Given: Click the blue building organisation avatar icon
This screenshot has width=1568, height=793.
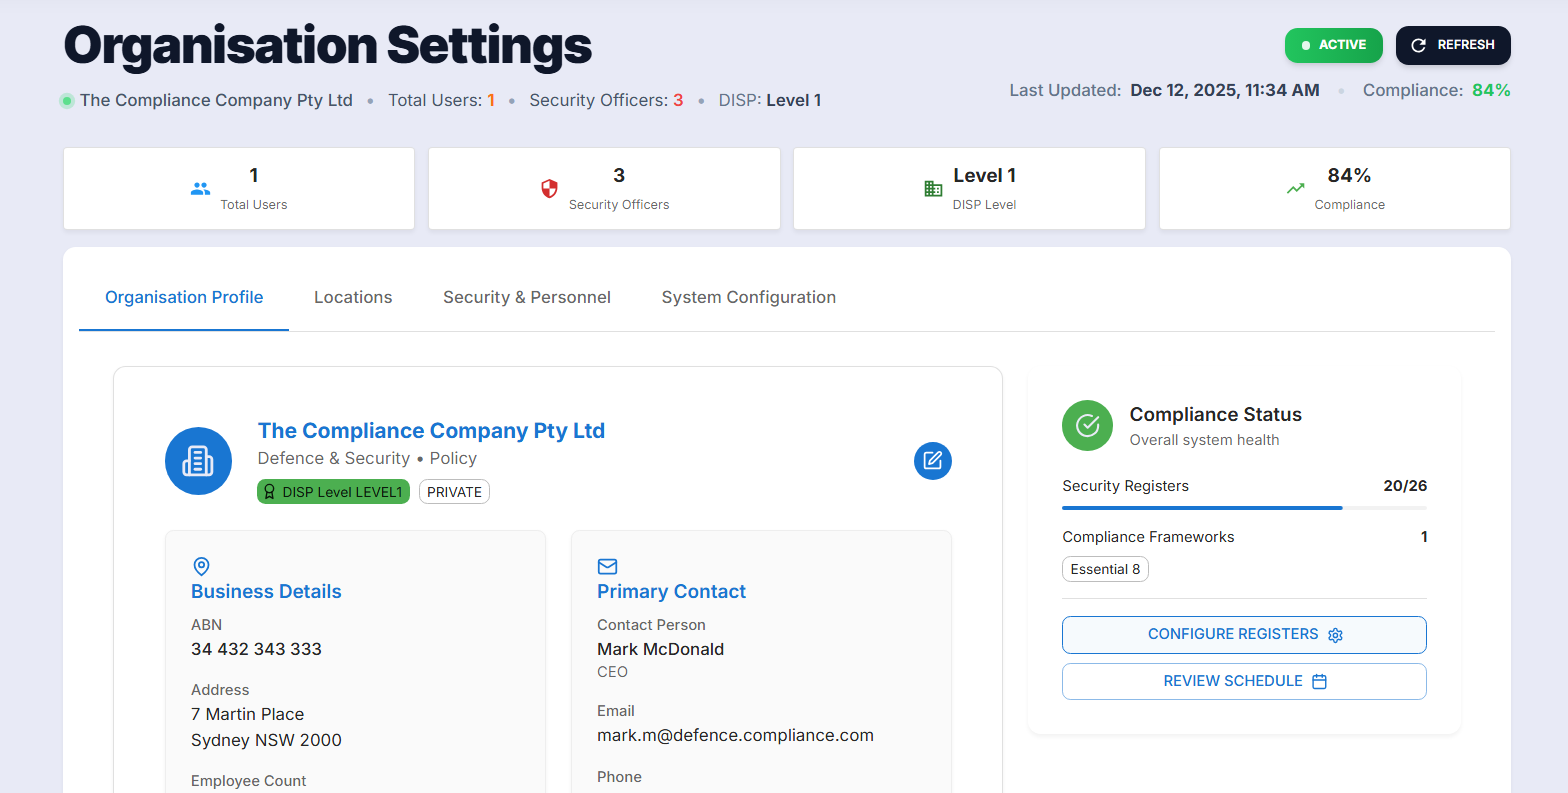Looking at the screenshot, I should 198,460.
